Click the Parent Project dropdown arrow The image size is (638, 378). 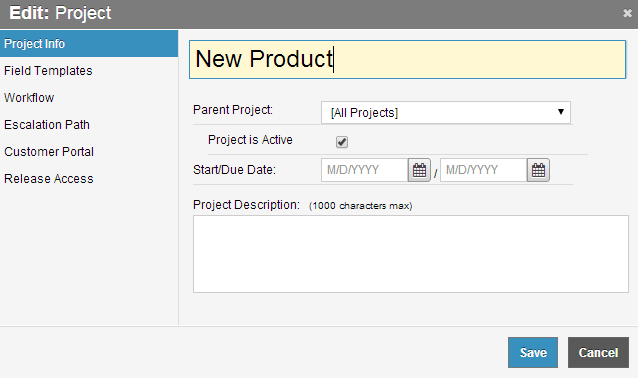(x=561, y=112)
